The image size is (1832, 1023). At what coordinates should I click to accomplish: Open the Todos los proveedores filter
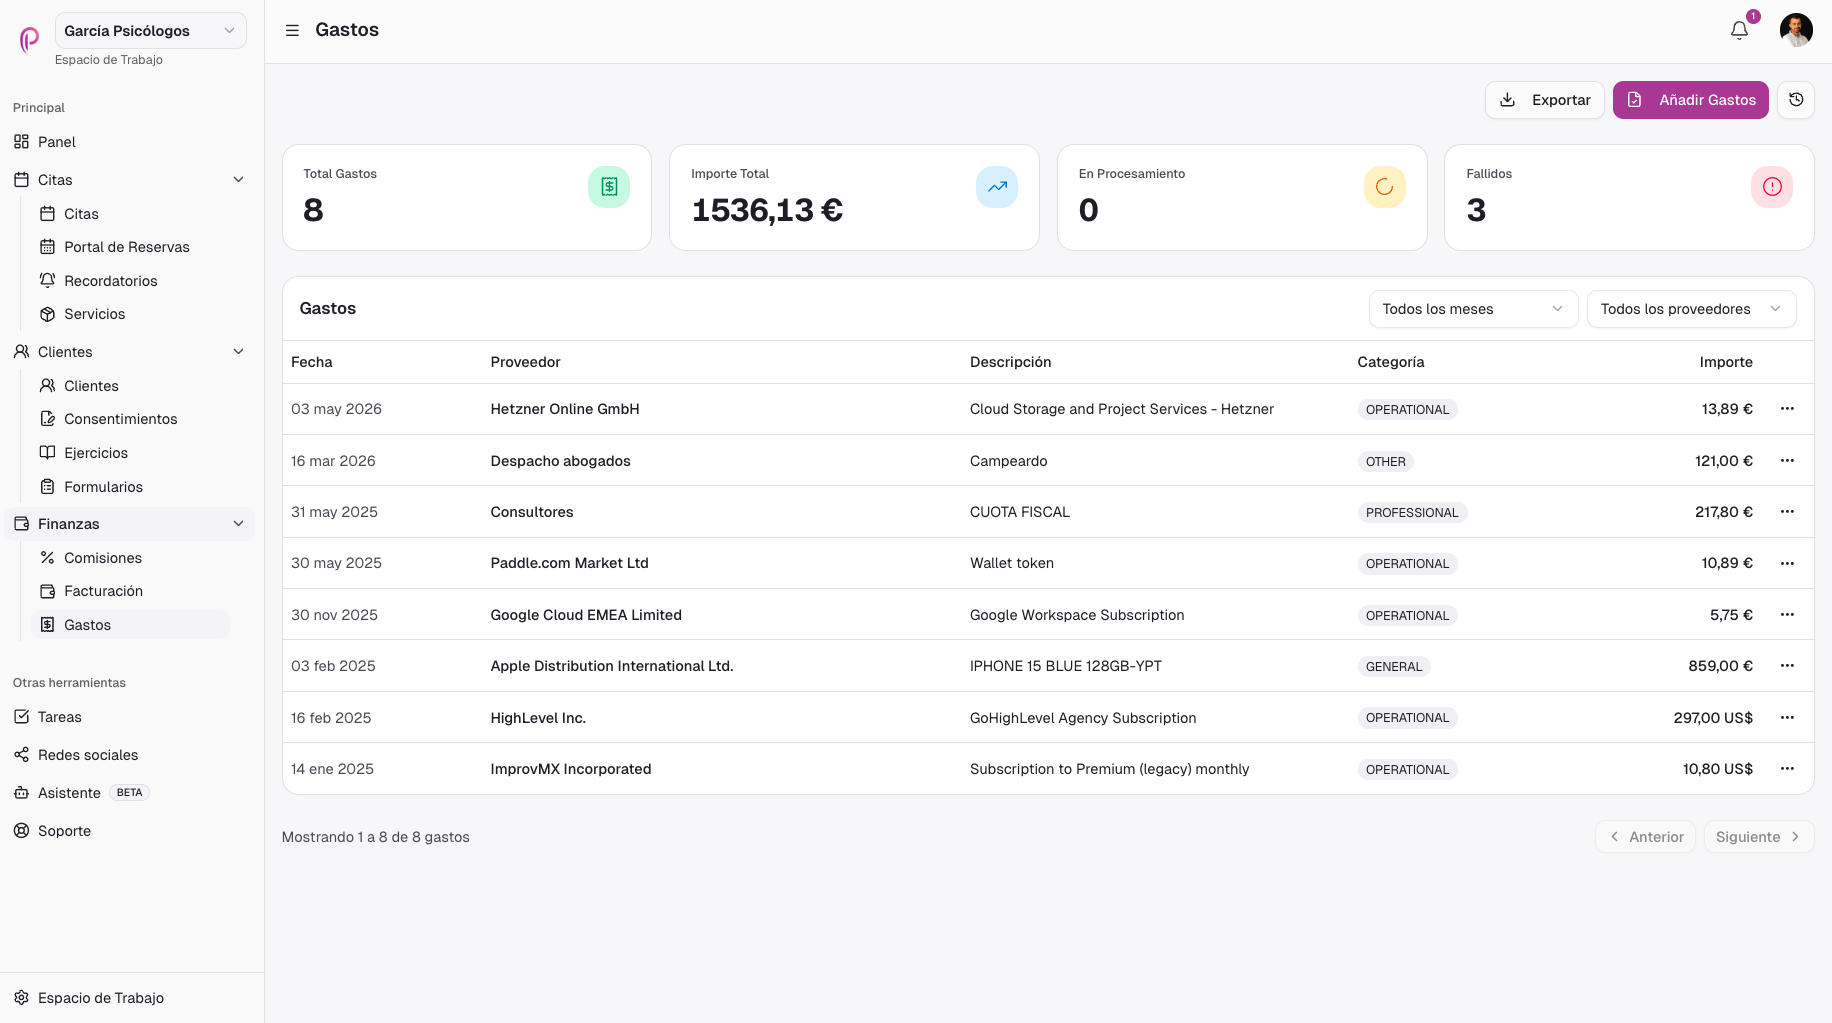pyautogui.click(x=1691, y=309)
